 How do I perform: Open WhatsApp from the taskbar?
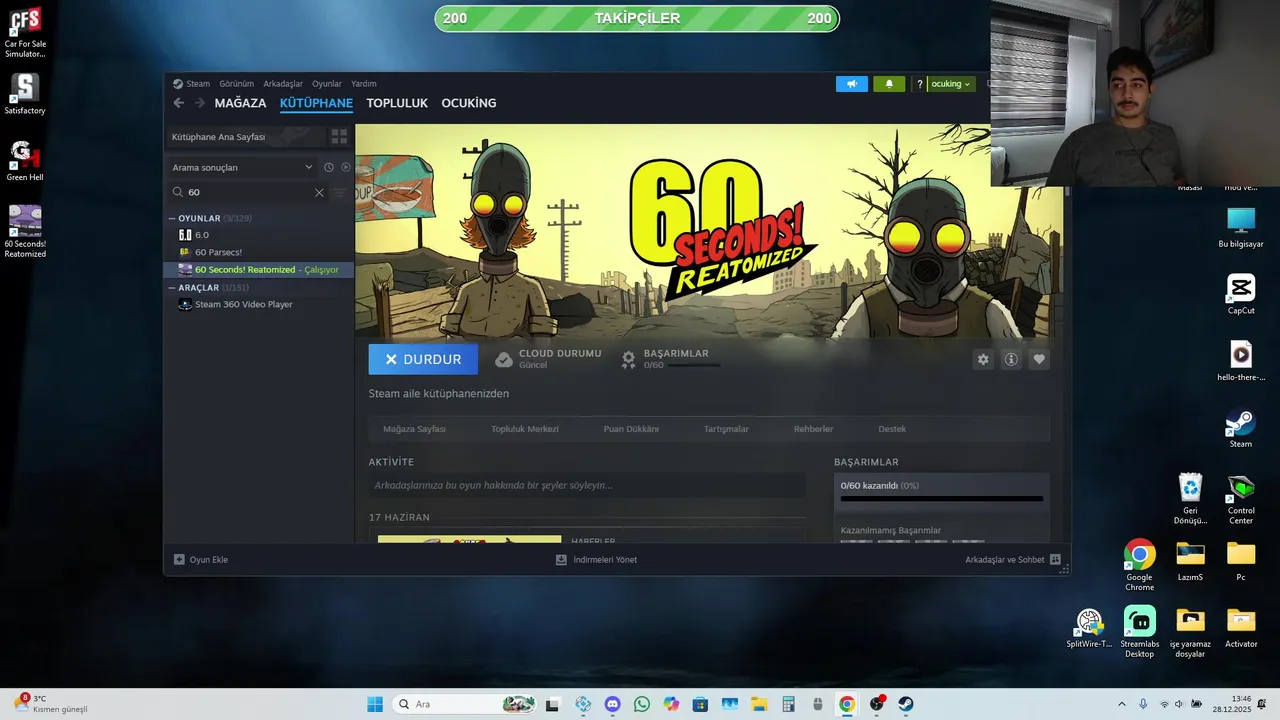(x=641, y=704)
